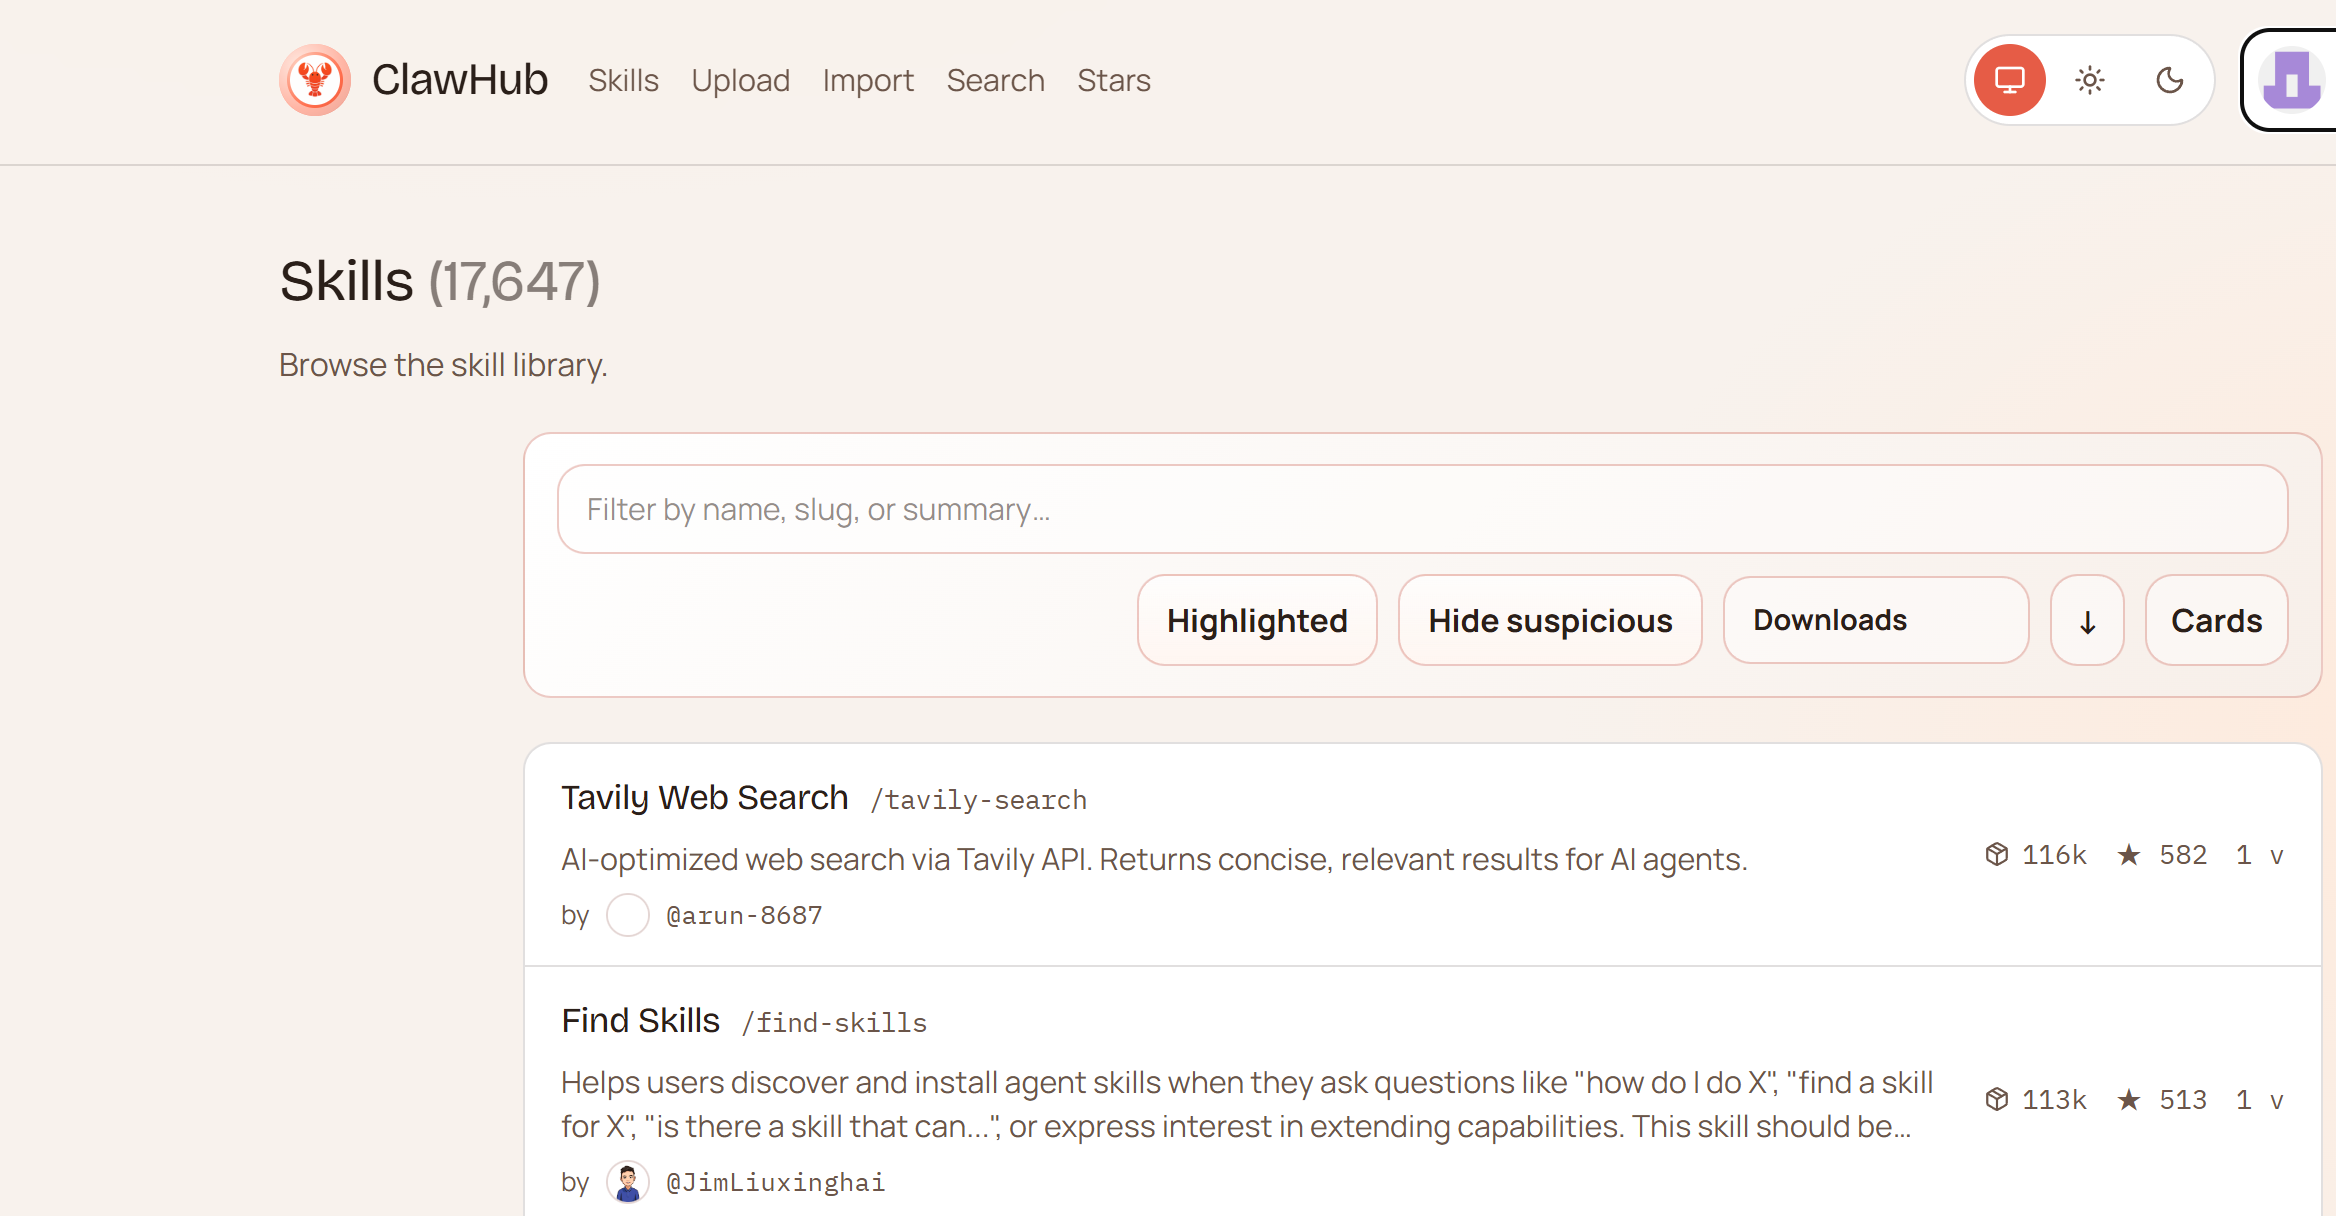Screen dimensions: 2336x1216
Task: Switch to light theme sun icon
Action: pyautogui.click(x=2090, y=80)
